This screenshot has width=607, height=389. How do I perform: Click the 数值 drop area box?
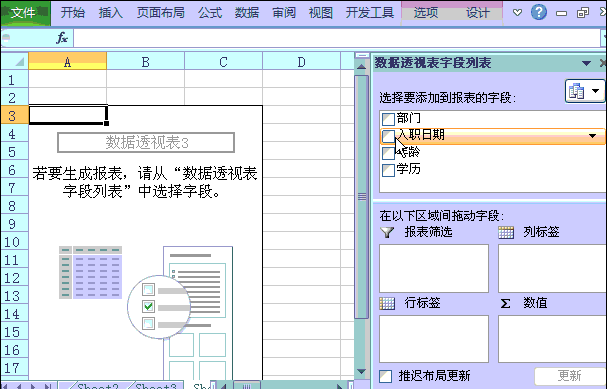pos(552,339)
